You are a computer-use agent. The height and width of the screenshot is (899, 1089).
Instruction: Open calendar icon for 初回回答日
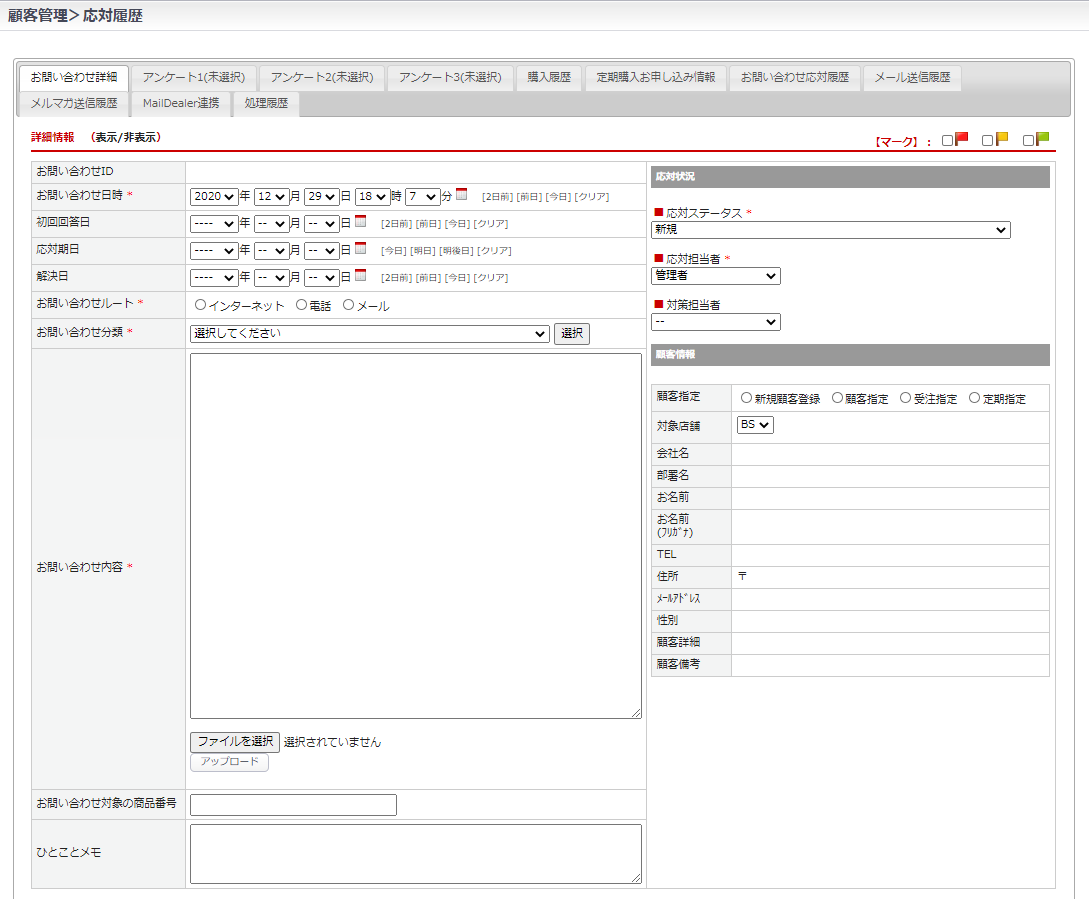tap(360, 222)
